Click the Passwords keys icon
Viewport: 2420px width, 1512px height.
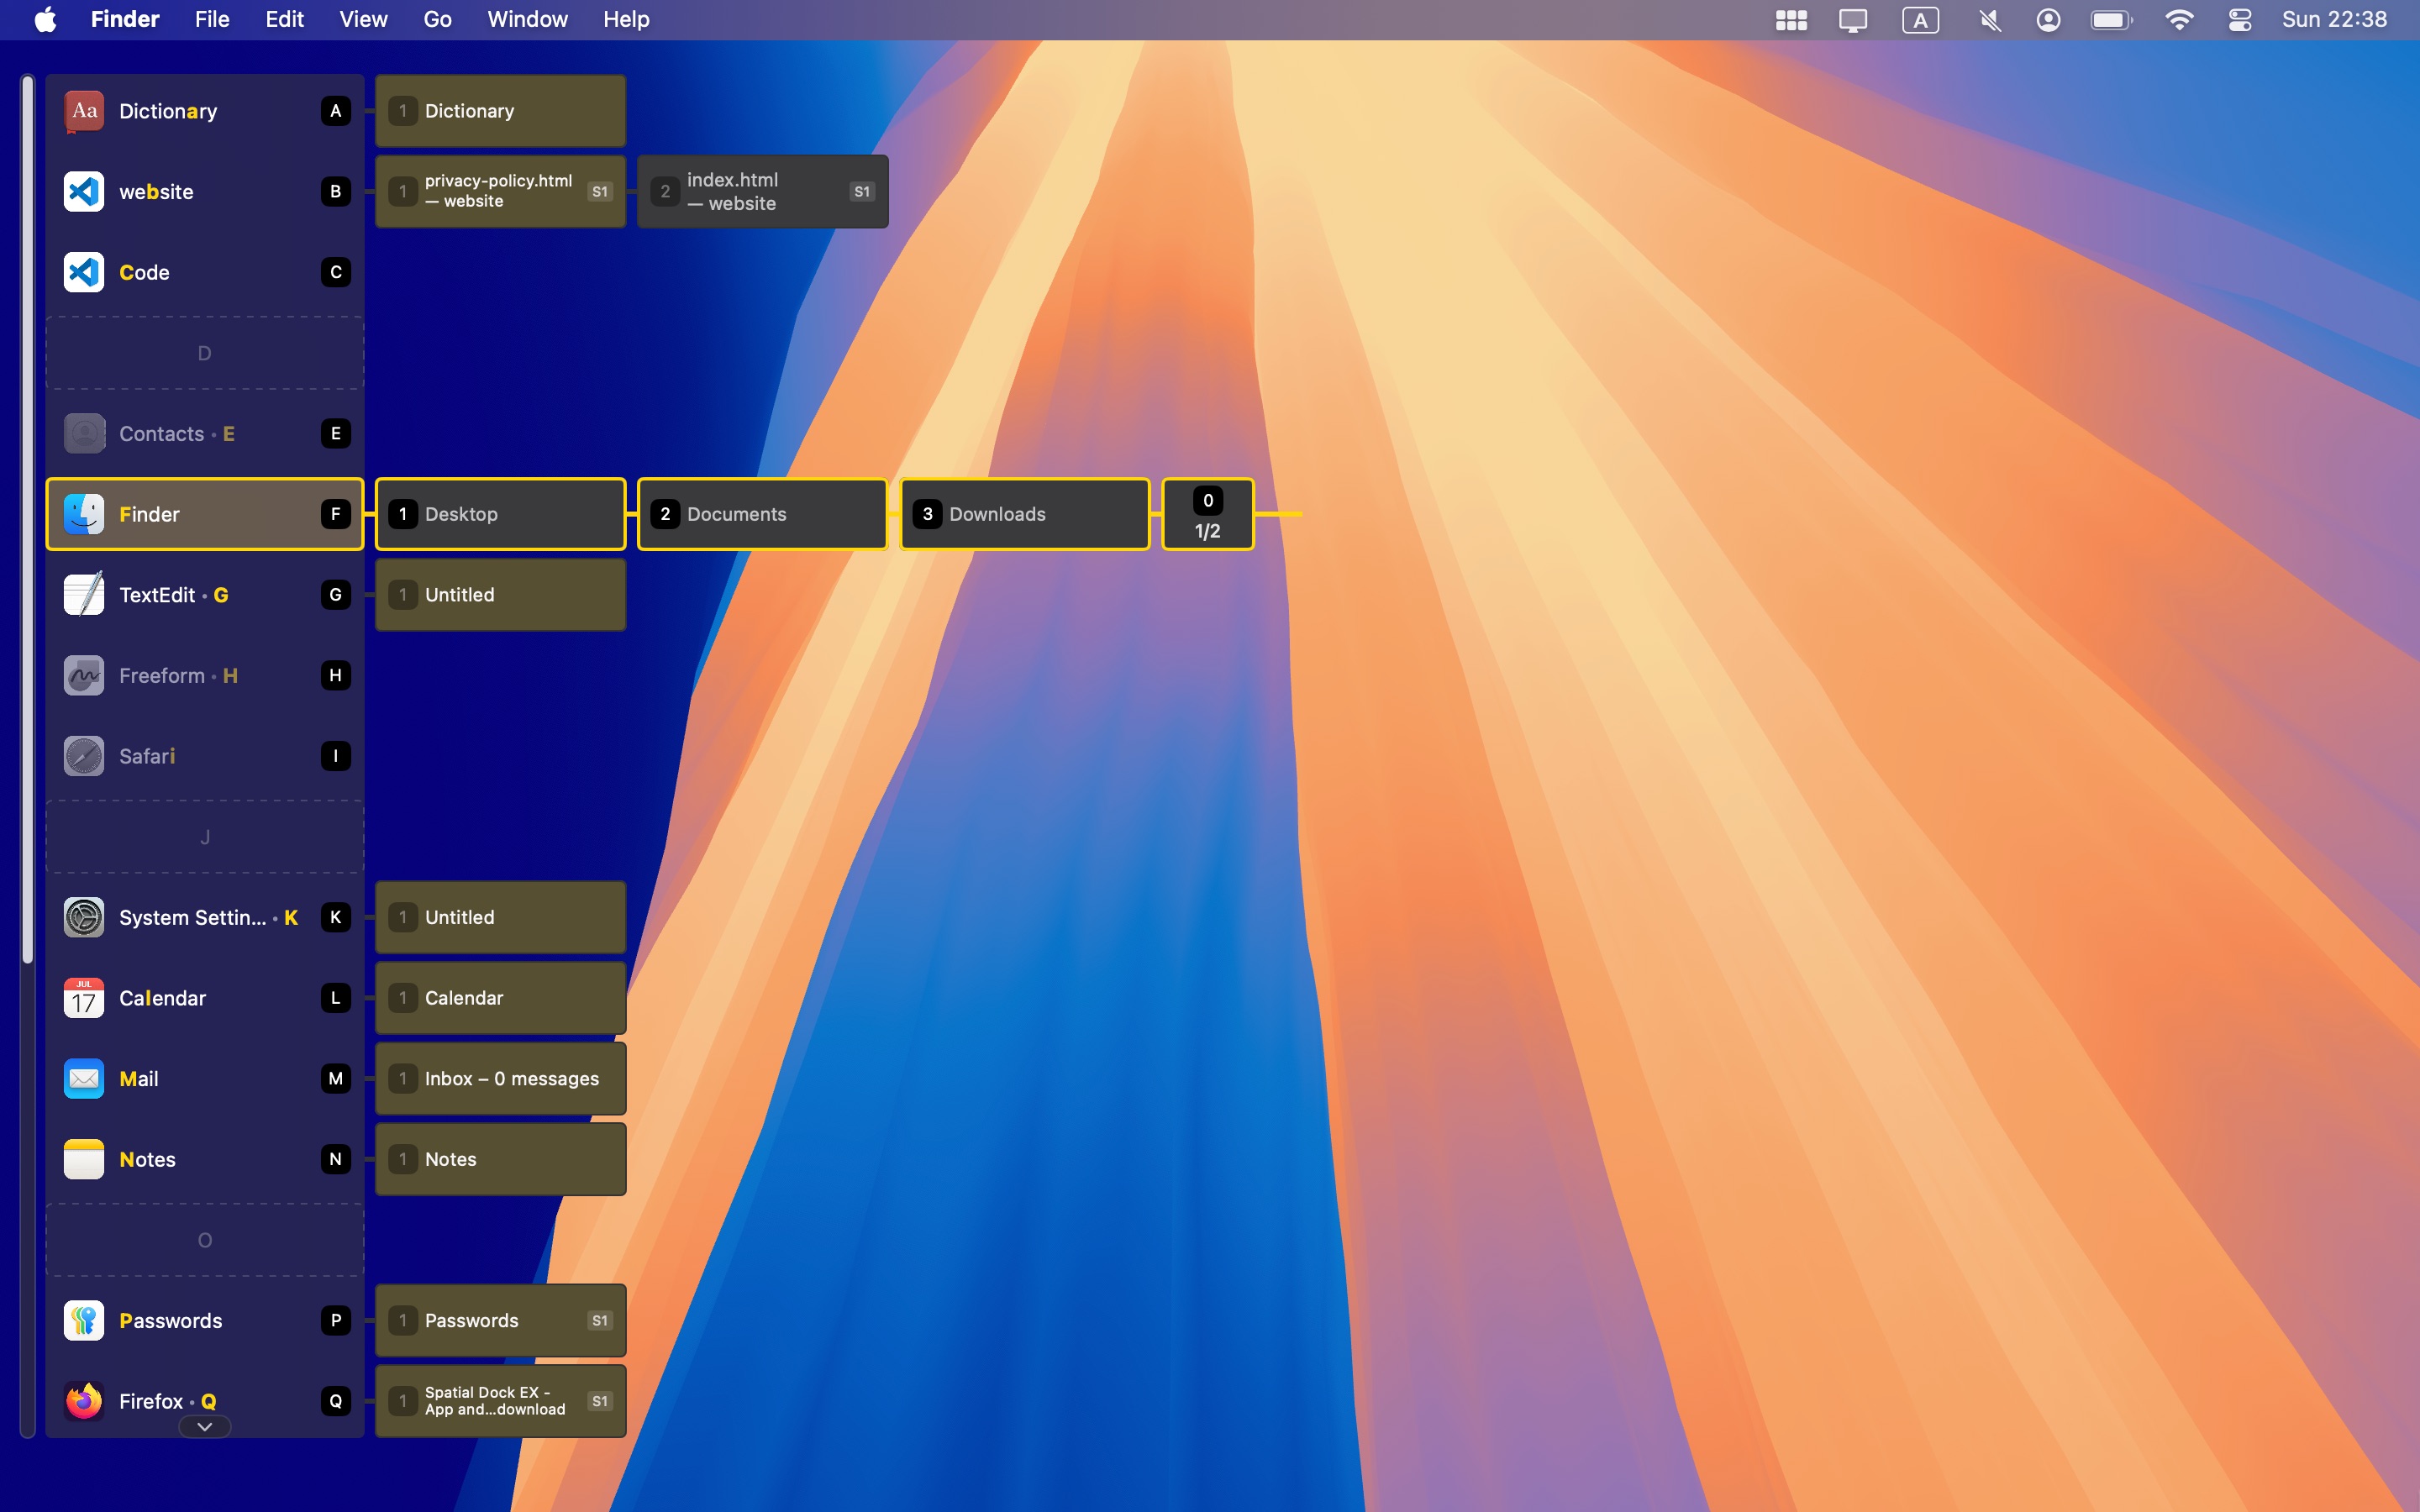coord(84,1321)
